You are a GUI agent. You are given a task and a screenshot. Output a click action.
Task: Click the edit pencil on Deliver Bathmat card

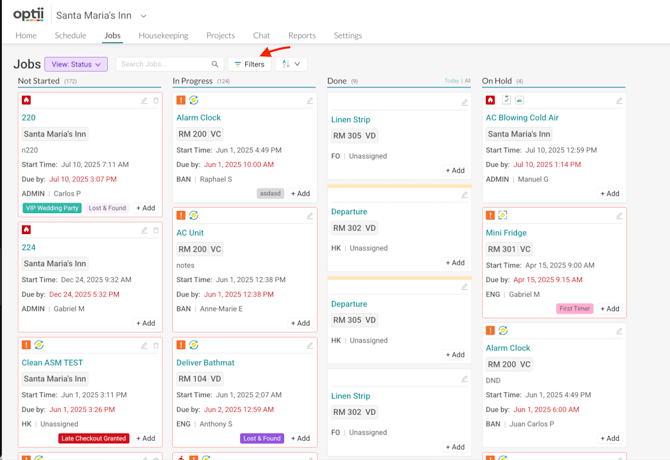click(310, 346)
